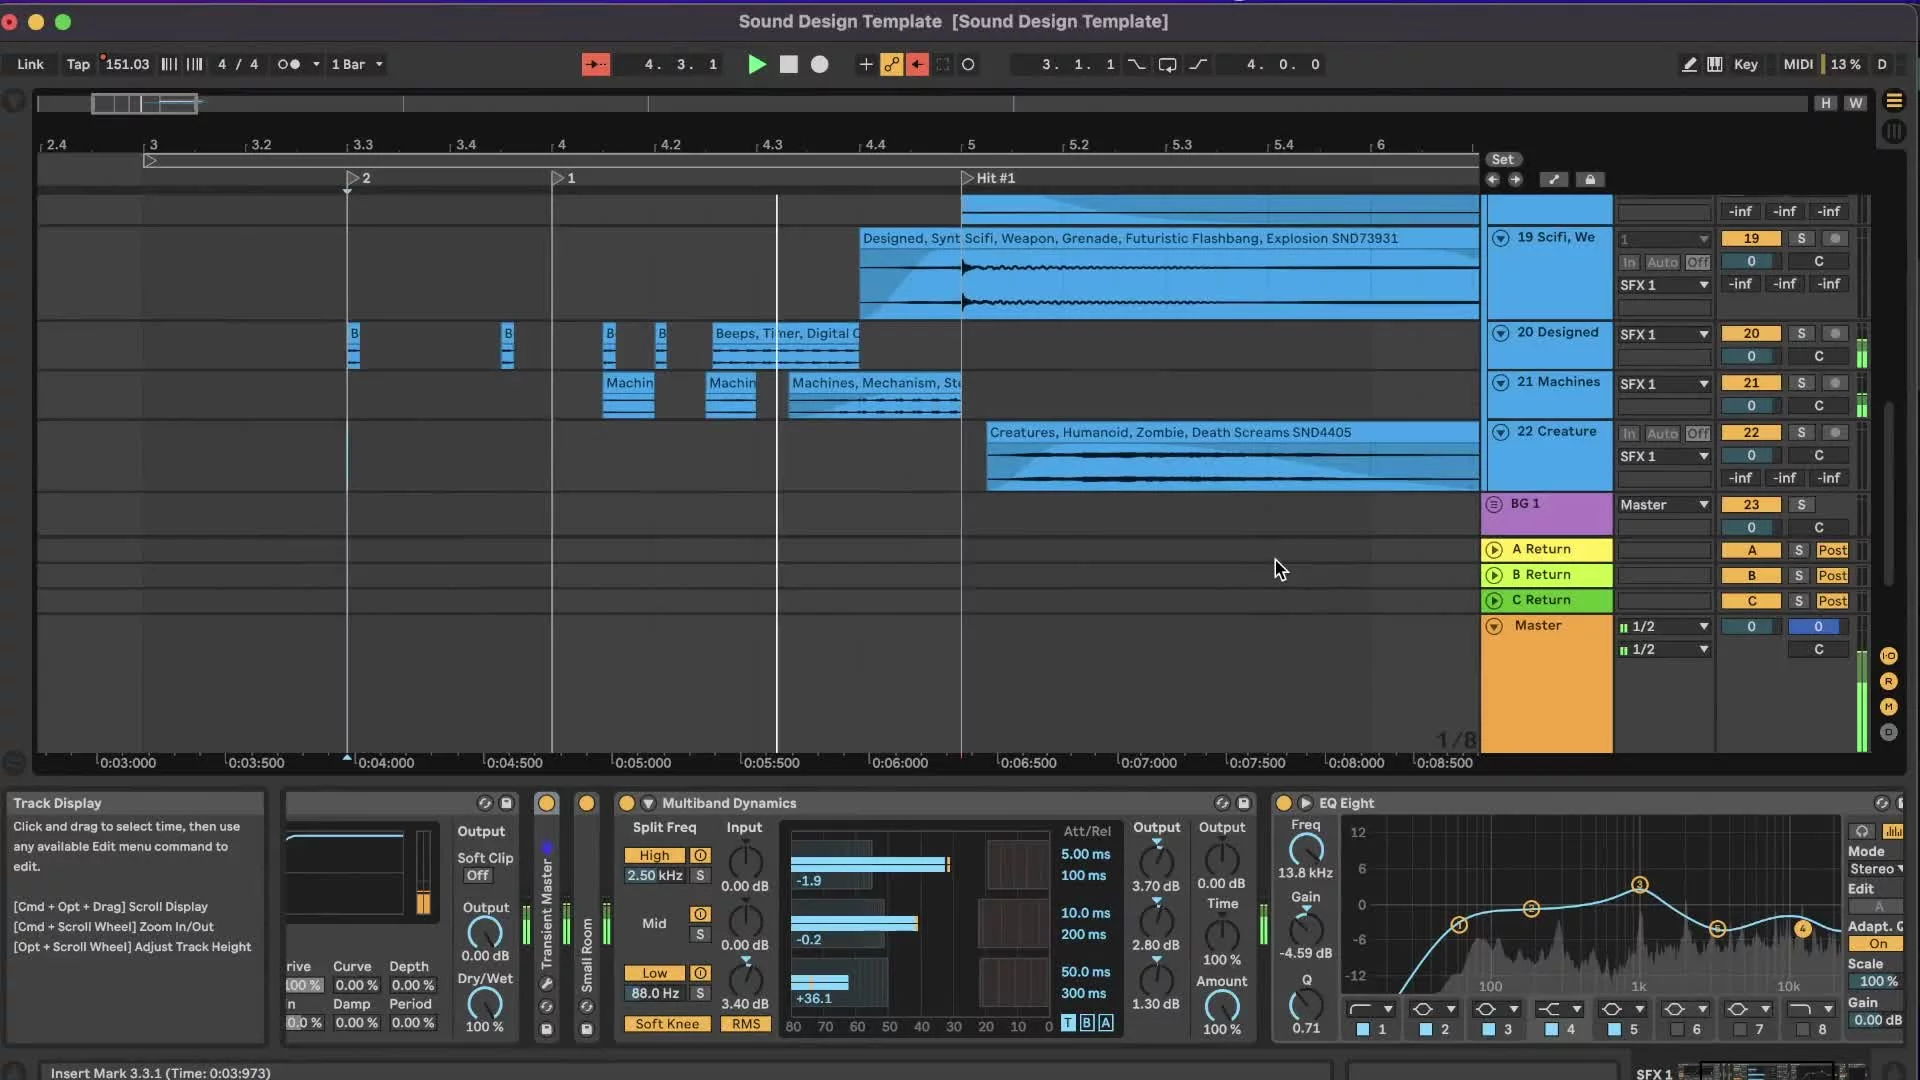Open EQ Eight hot-swap preset icon
The height and width of the screenshot is (1080, 1920).
[x=1881, y=803]
